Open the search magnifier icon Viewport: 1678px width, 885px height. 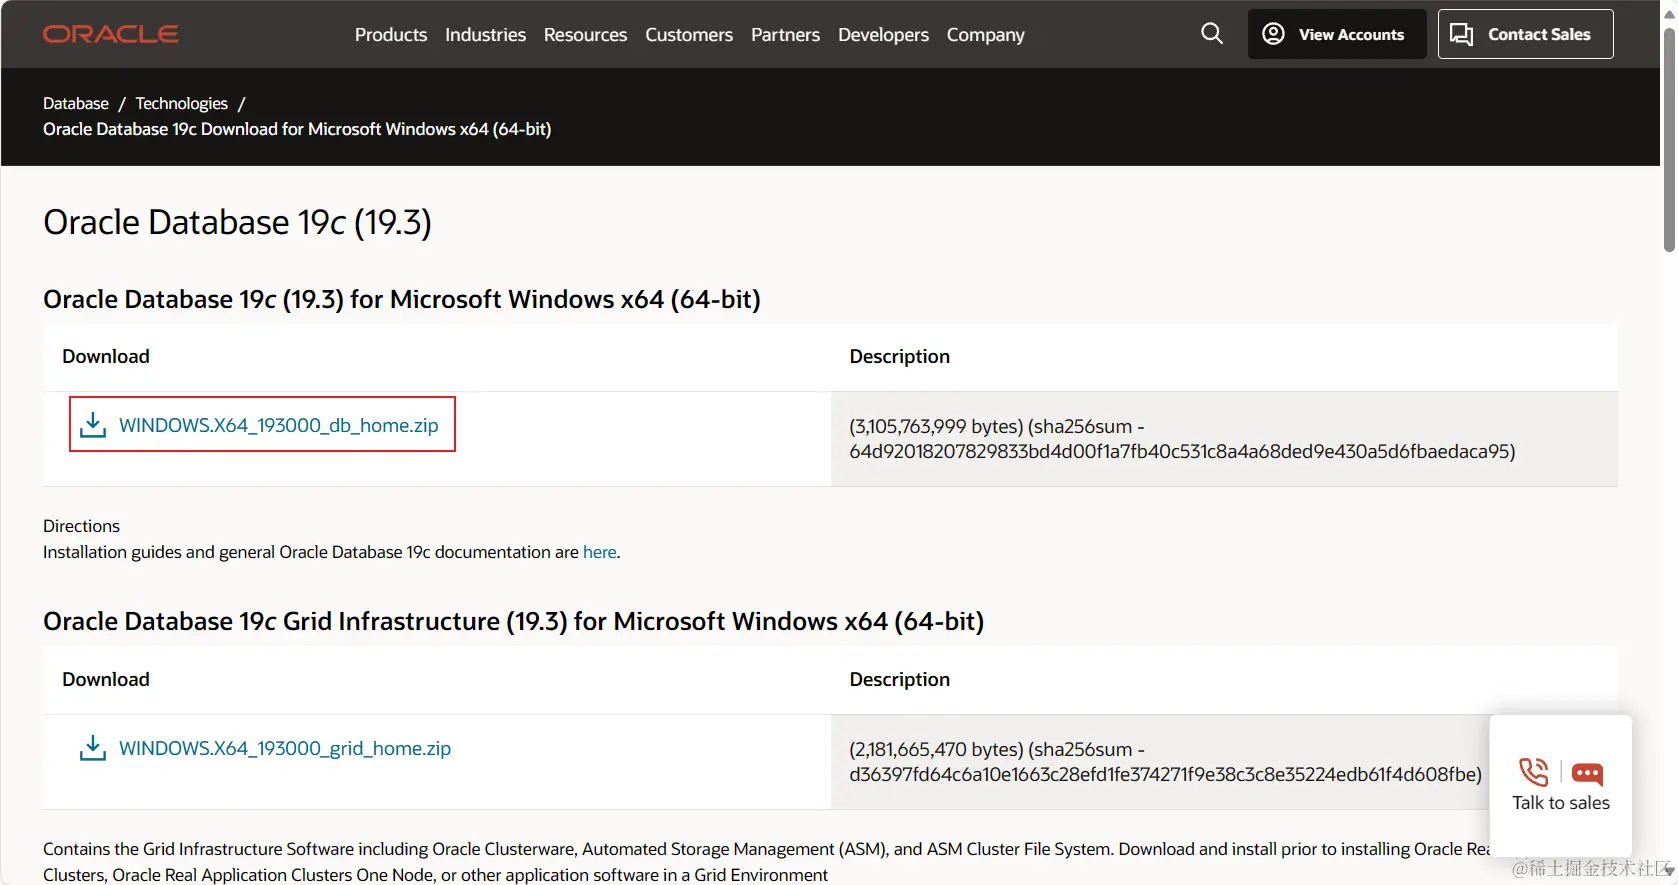coord(1211,34)
